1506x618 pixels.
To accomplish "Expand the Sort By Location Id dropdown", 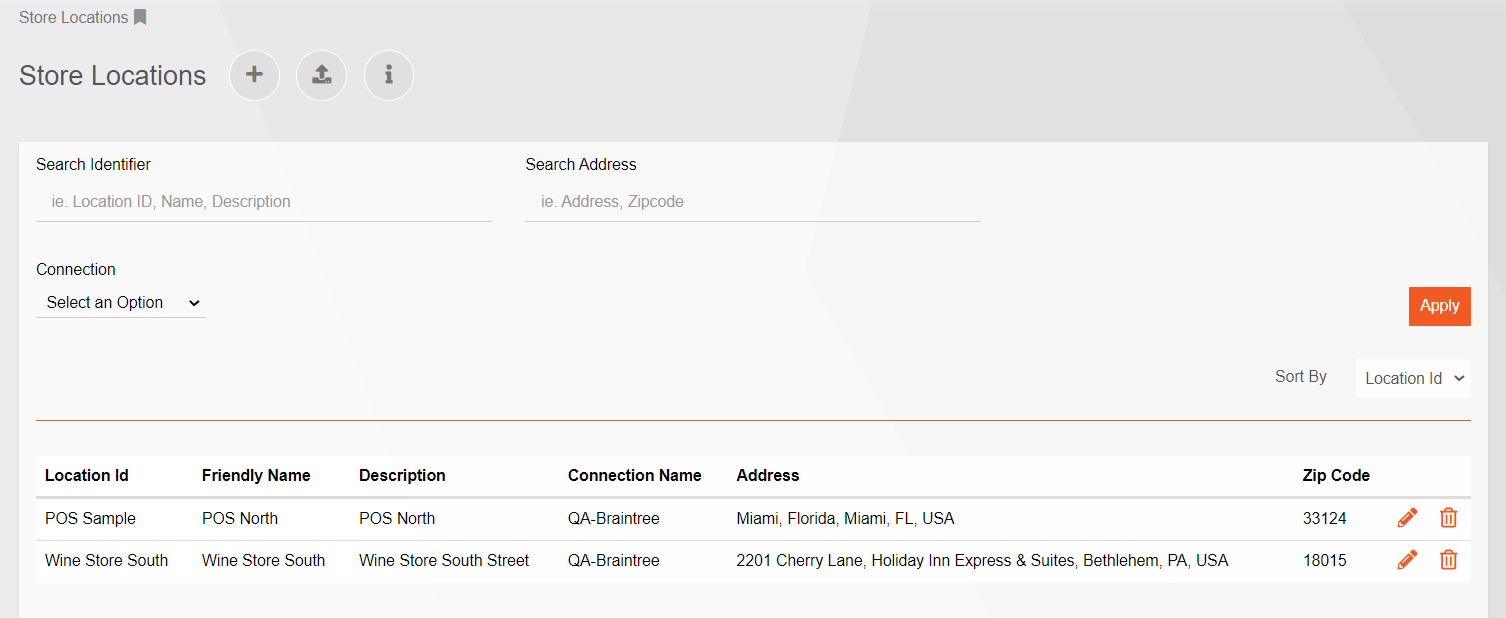I will tap(1413, 378).
